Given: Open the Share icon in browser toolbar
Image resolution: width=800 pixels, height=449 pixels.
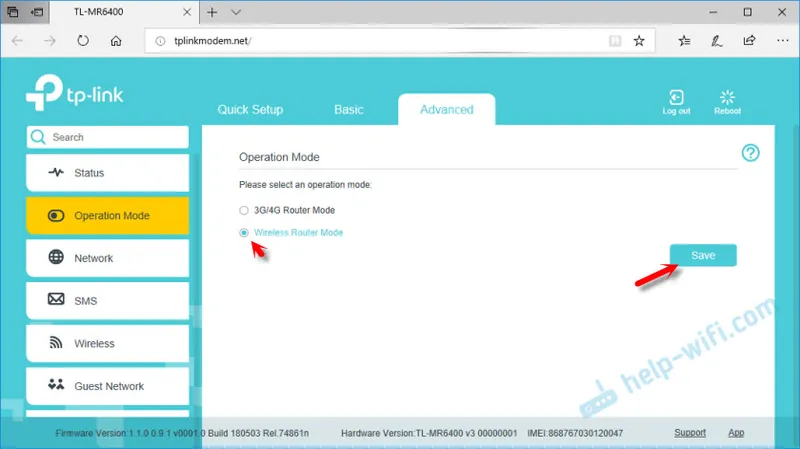Looking at the screenshot, I should click(x=749, y=41).
